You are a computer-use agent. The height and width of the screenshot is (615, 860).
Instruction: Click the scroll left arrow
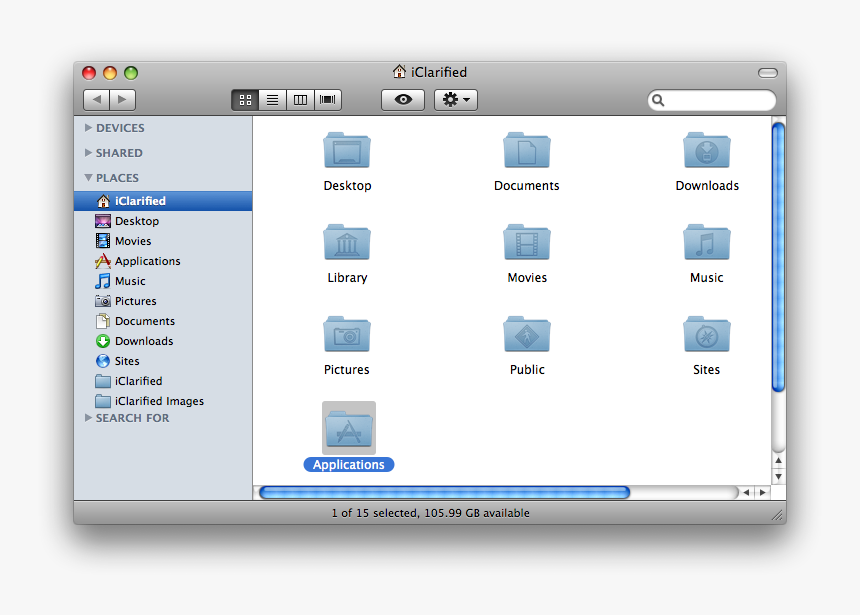coord(746,493)
